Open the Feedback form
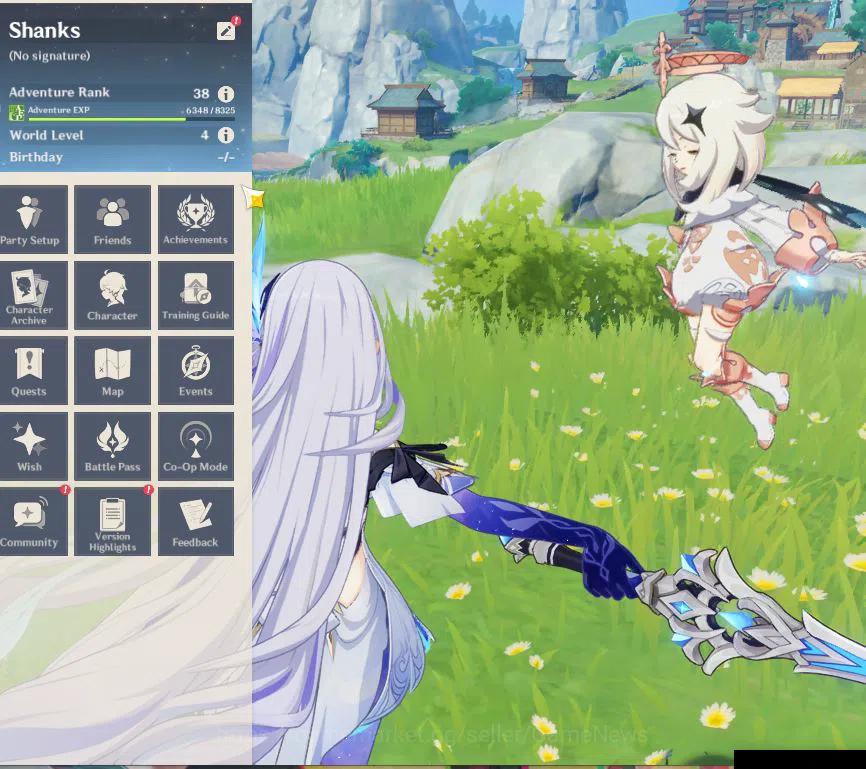 (196, 522)
